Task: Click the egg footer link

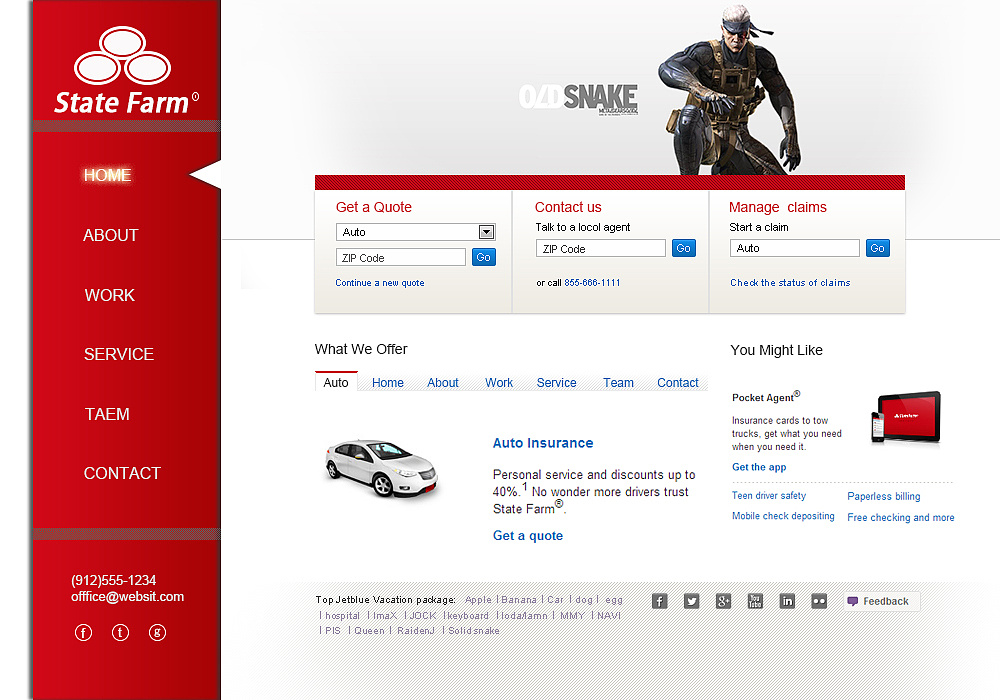Action: click(614, 600)
